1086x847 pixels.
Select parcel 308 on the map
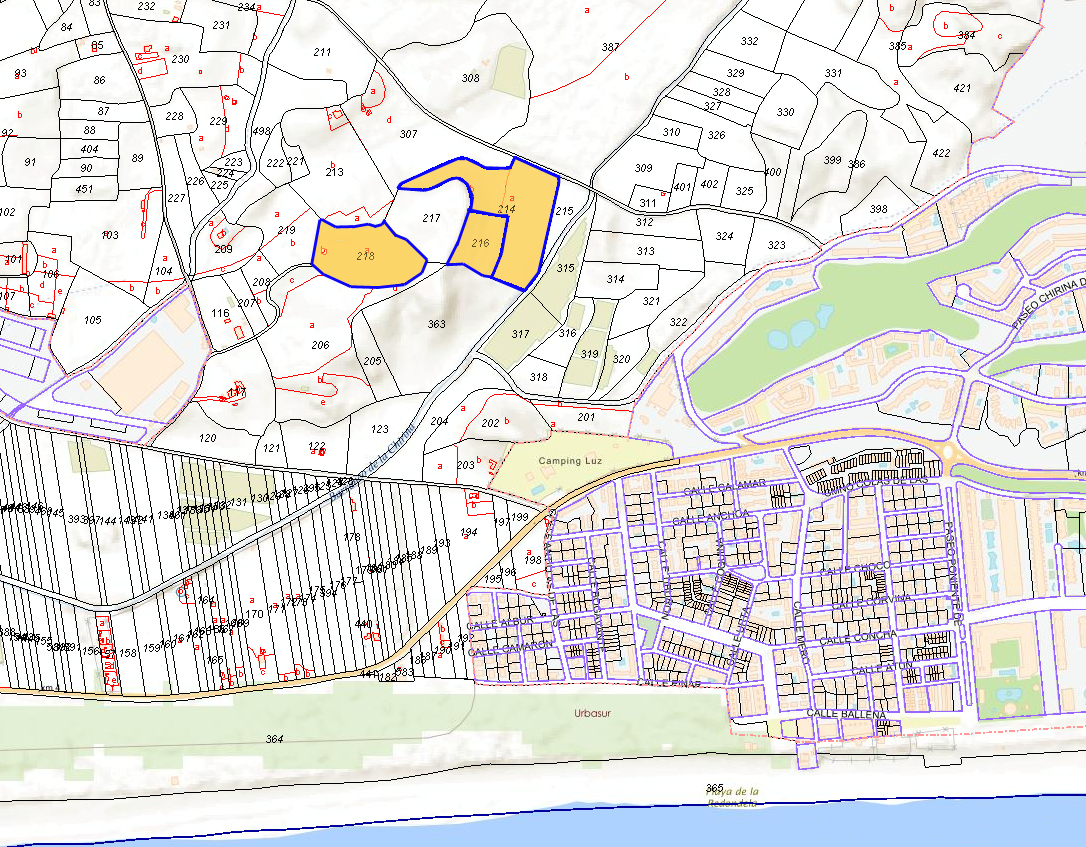tap(470, 78)
